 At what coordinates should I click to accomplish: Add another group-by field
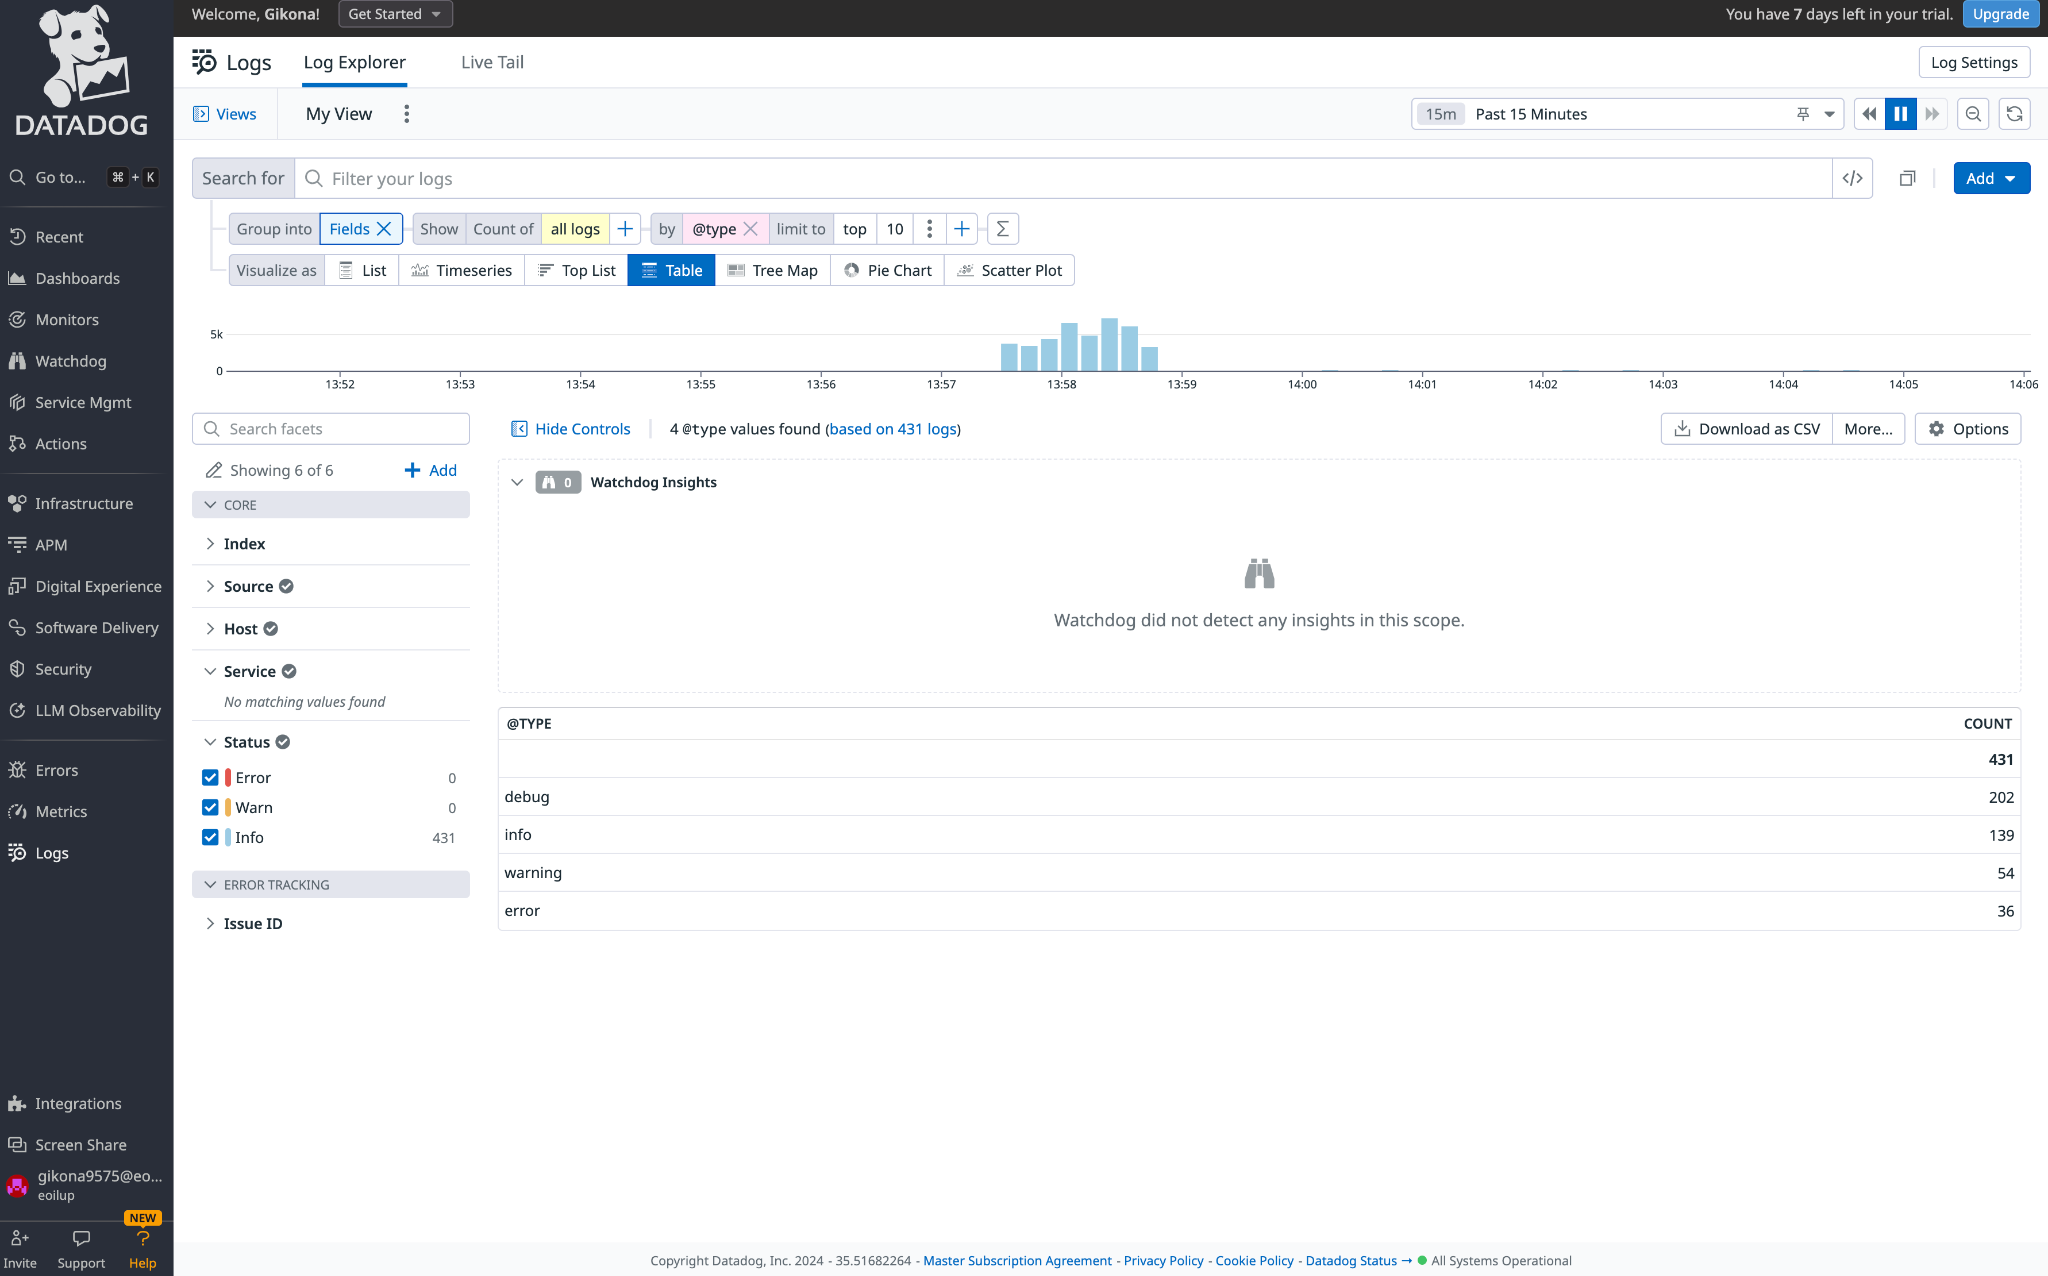(x=961, y=229)
